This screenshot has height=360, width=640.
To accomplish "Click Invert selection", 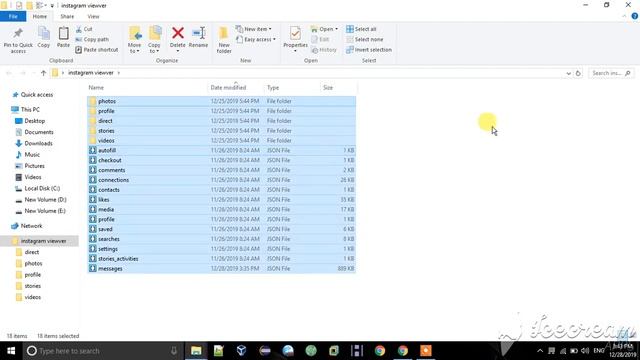I will pyautogui.click(x=369, y=50).
